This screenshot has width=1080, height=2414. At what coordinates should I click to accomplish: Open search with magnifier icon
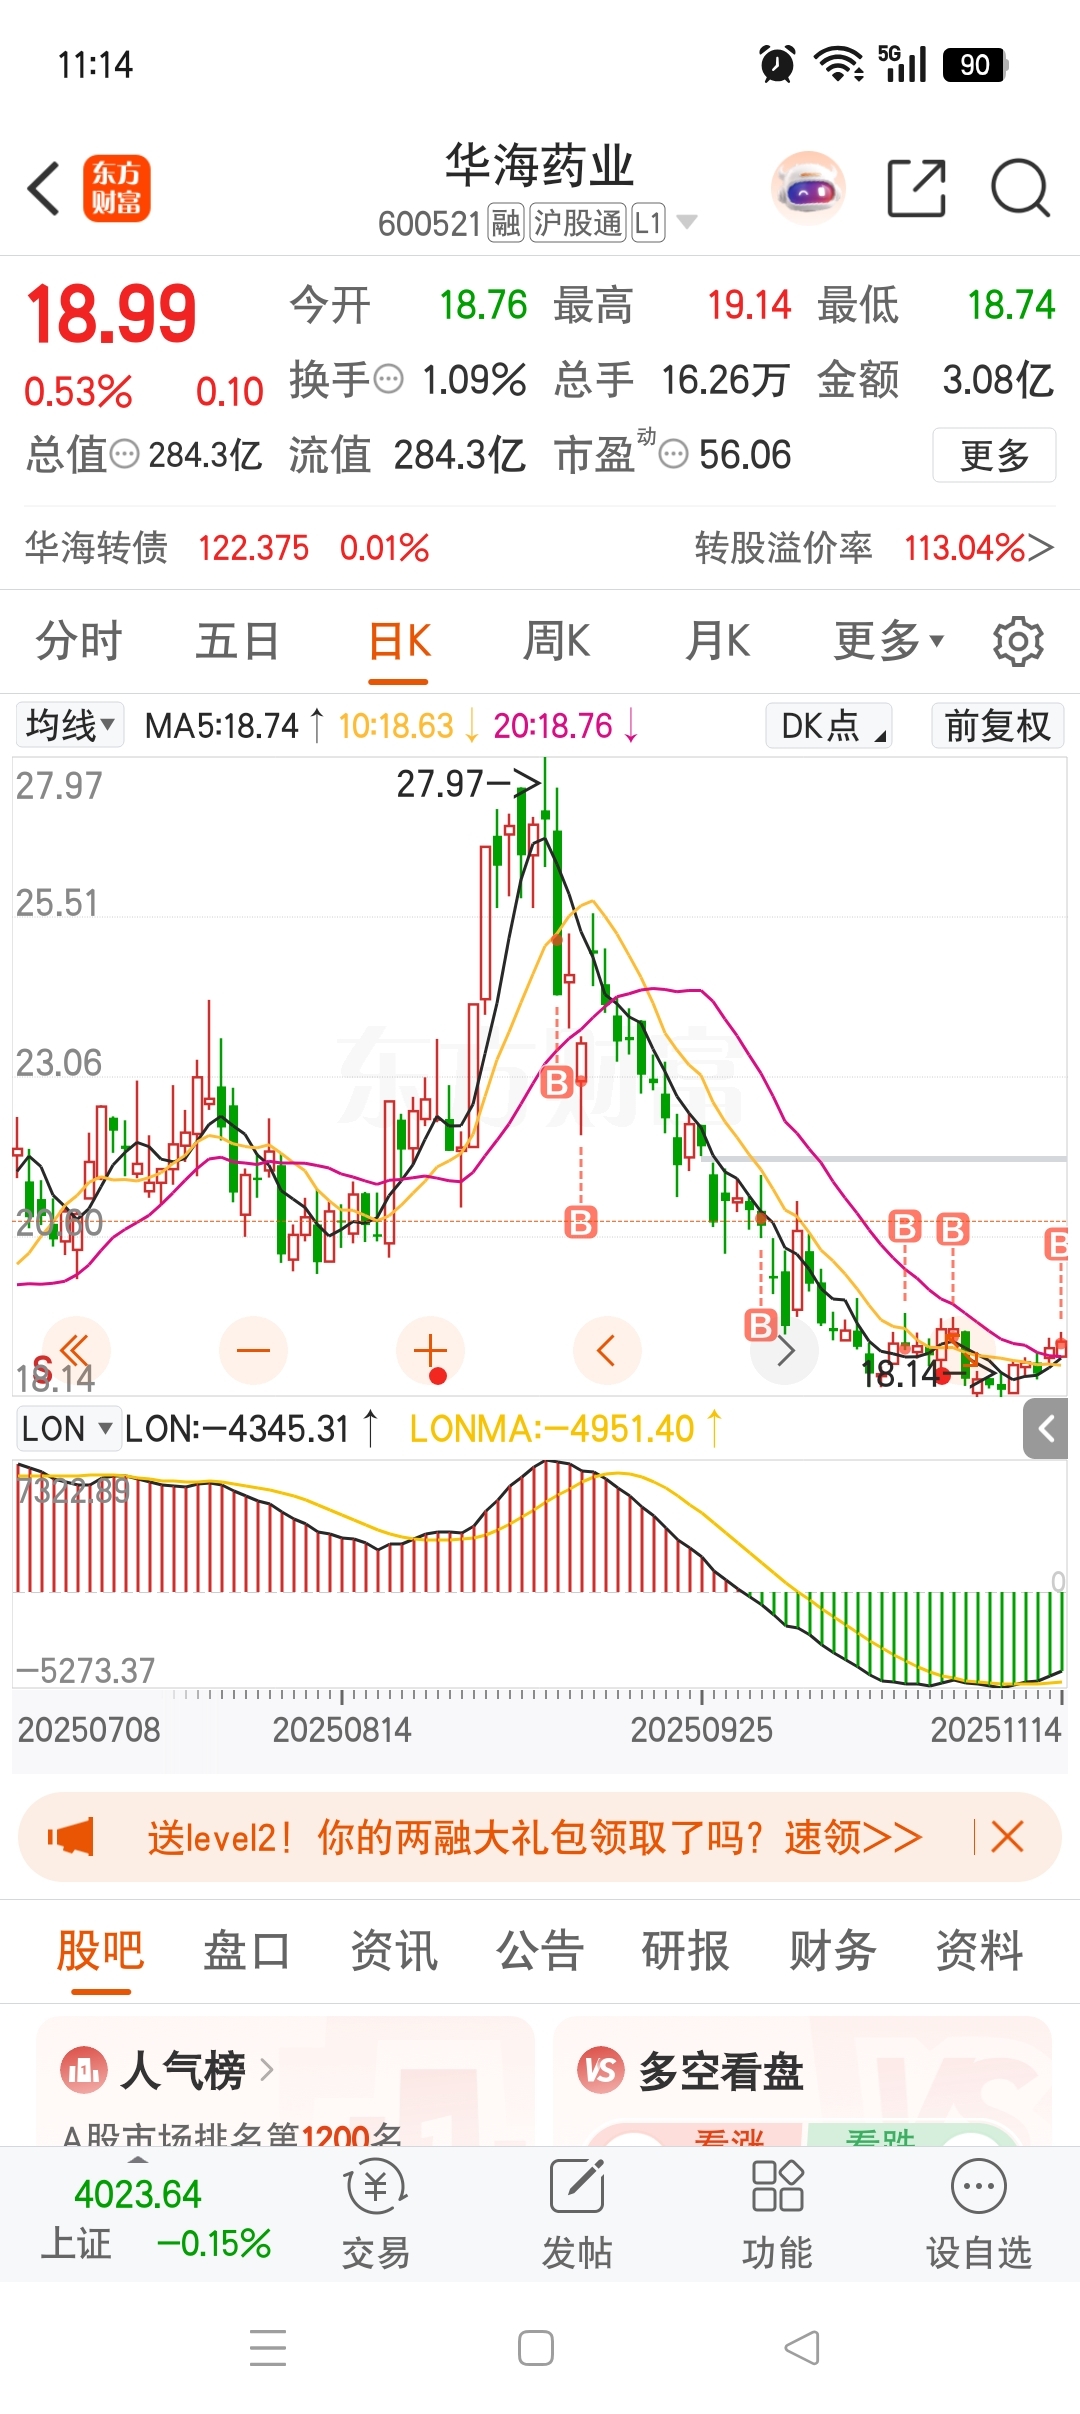tap(1019, 188)
